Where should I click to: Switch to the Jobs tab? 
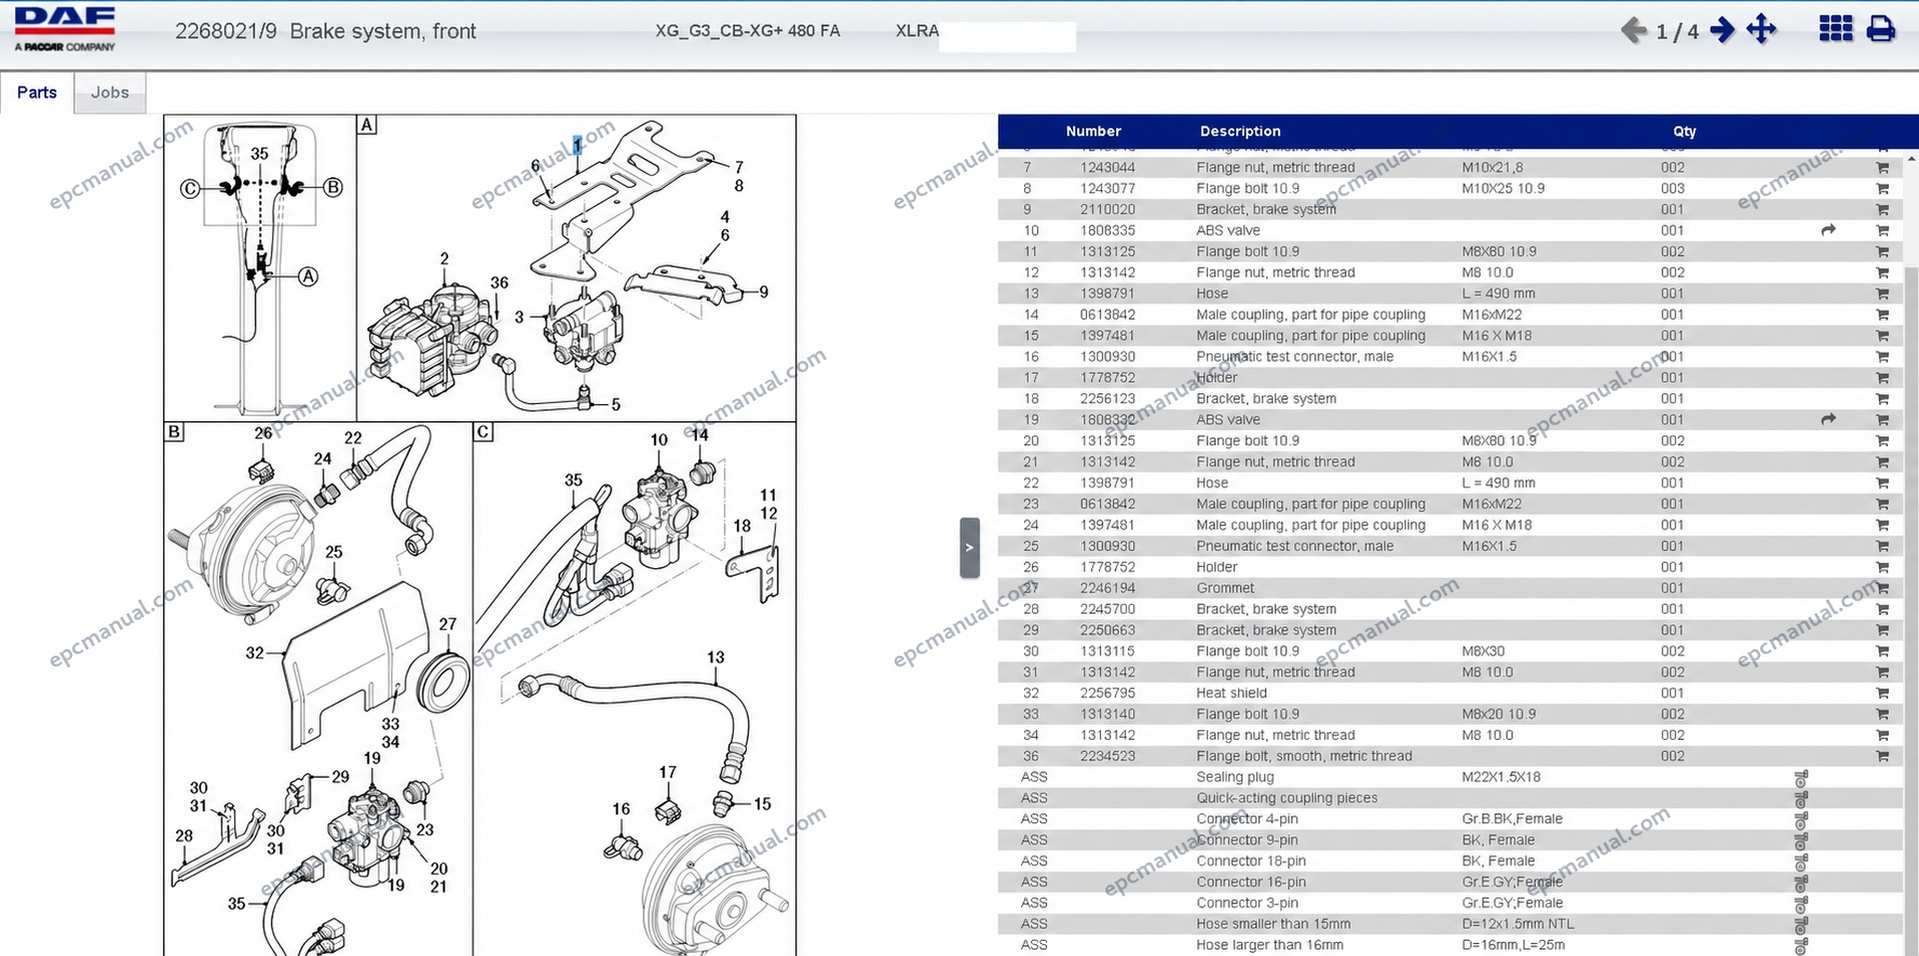110,92
